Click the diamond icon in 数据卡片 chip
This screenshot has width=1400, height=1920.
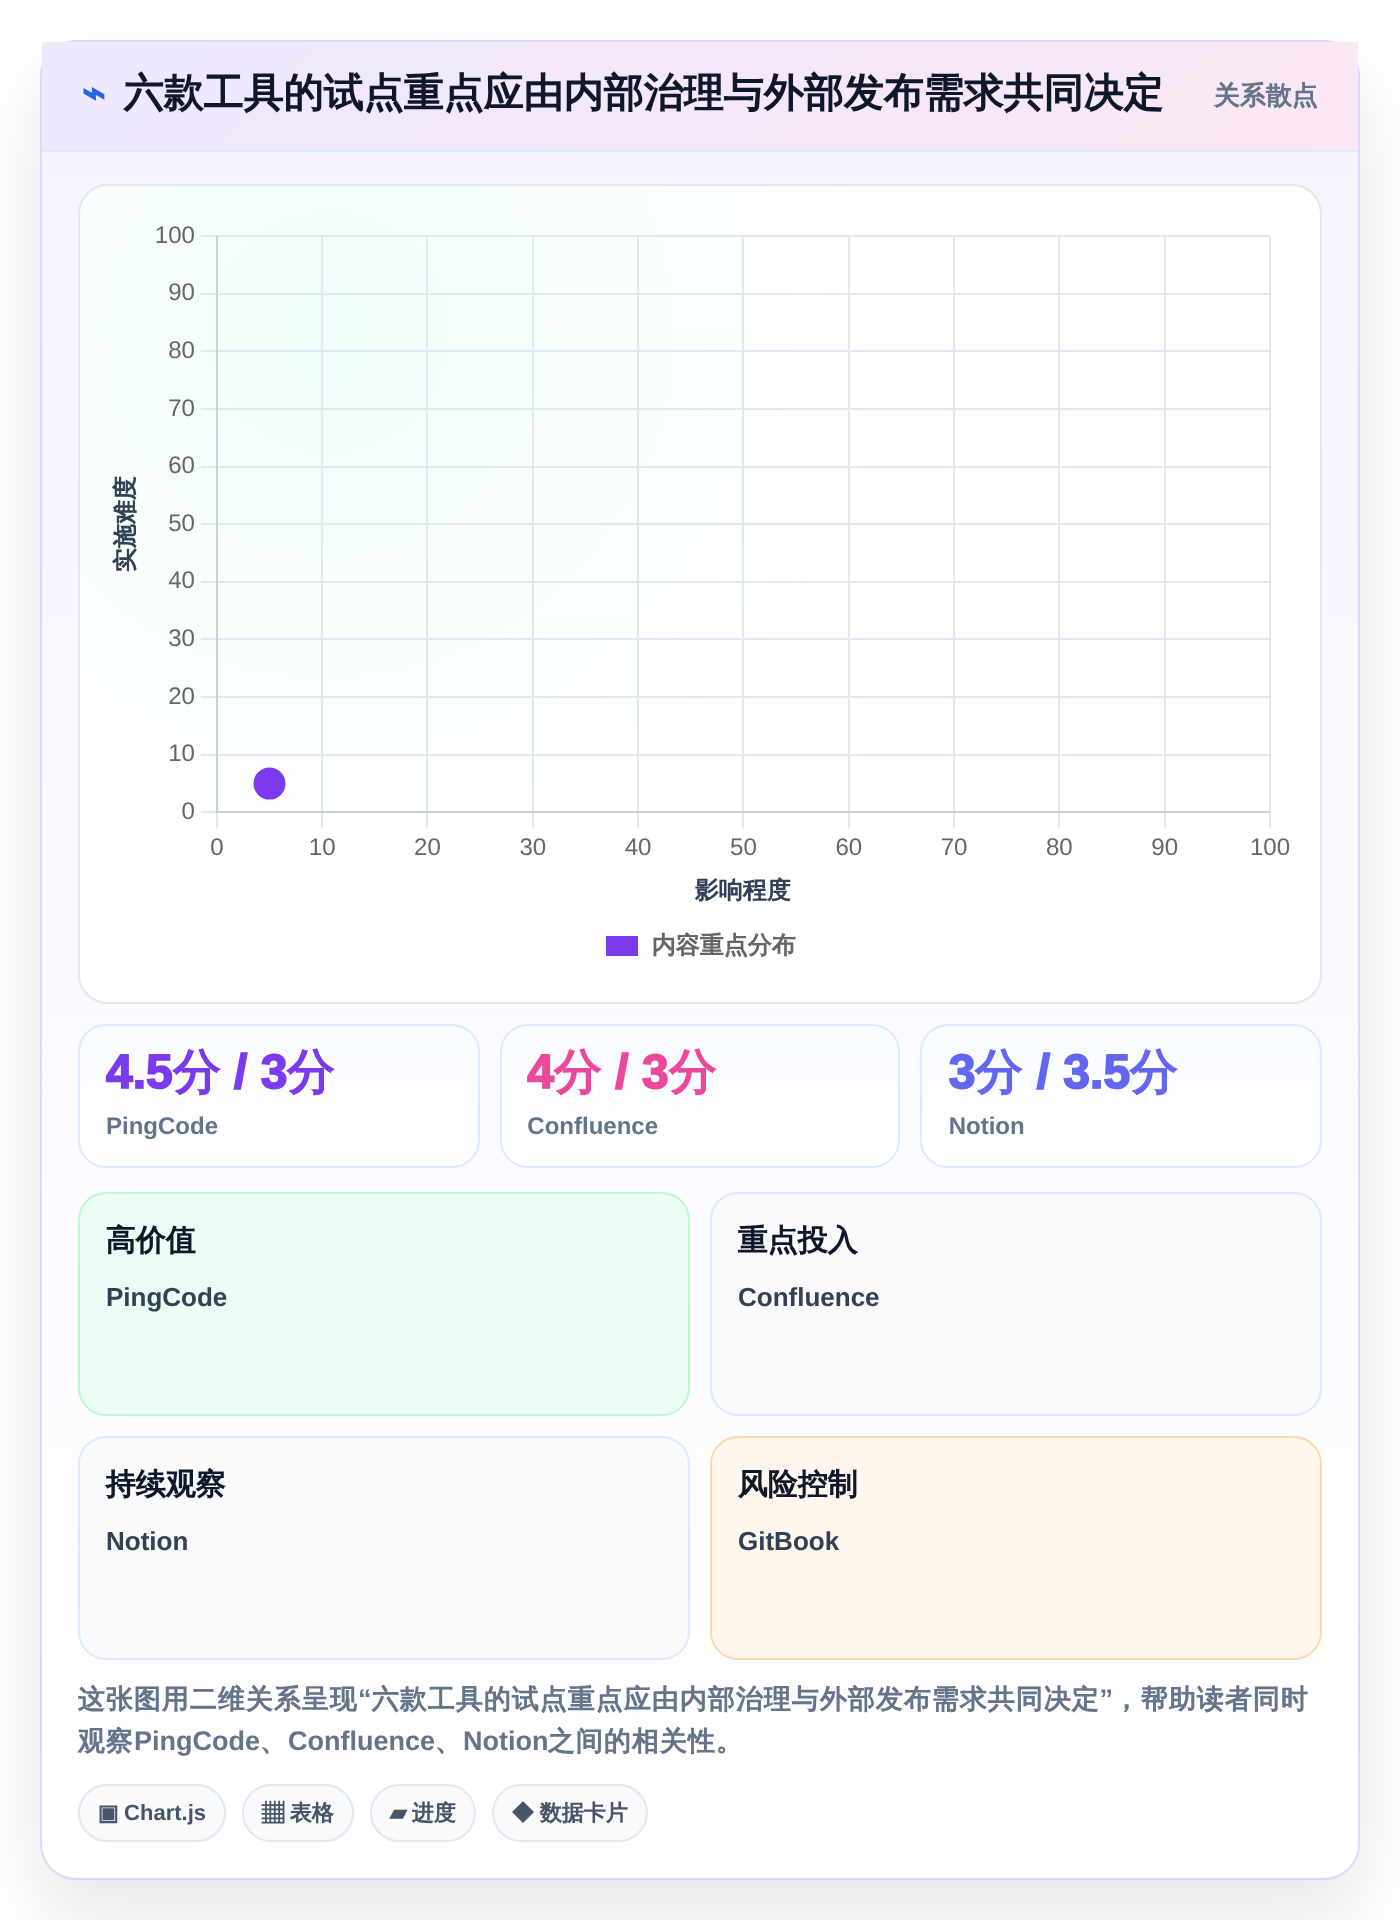point(522,1812)
